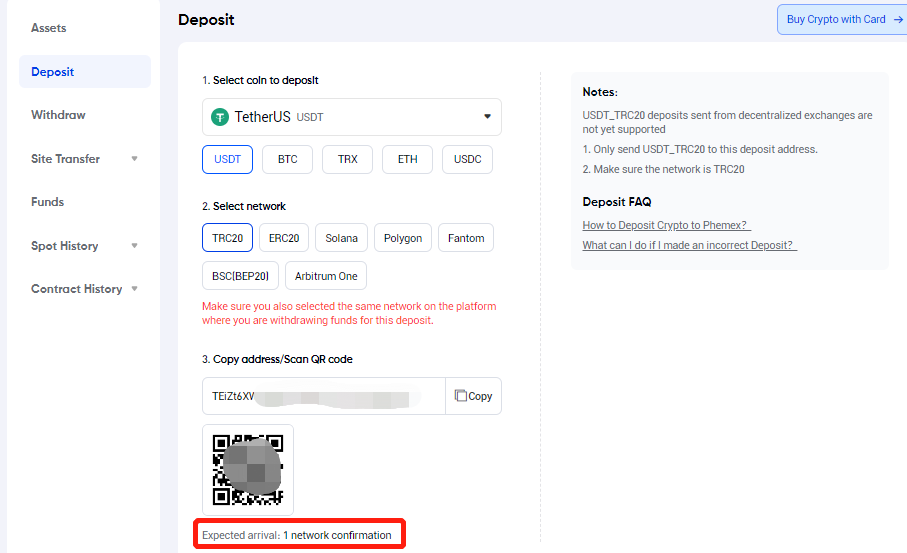Click '3. Copy address/Scan QR code' label
This screenshot has width=907, height=553.
tap(277, 359)
